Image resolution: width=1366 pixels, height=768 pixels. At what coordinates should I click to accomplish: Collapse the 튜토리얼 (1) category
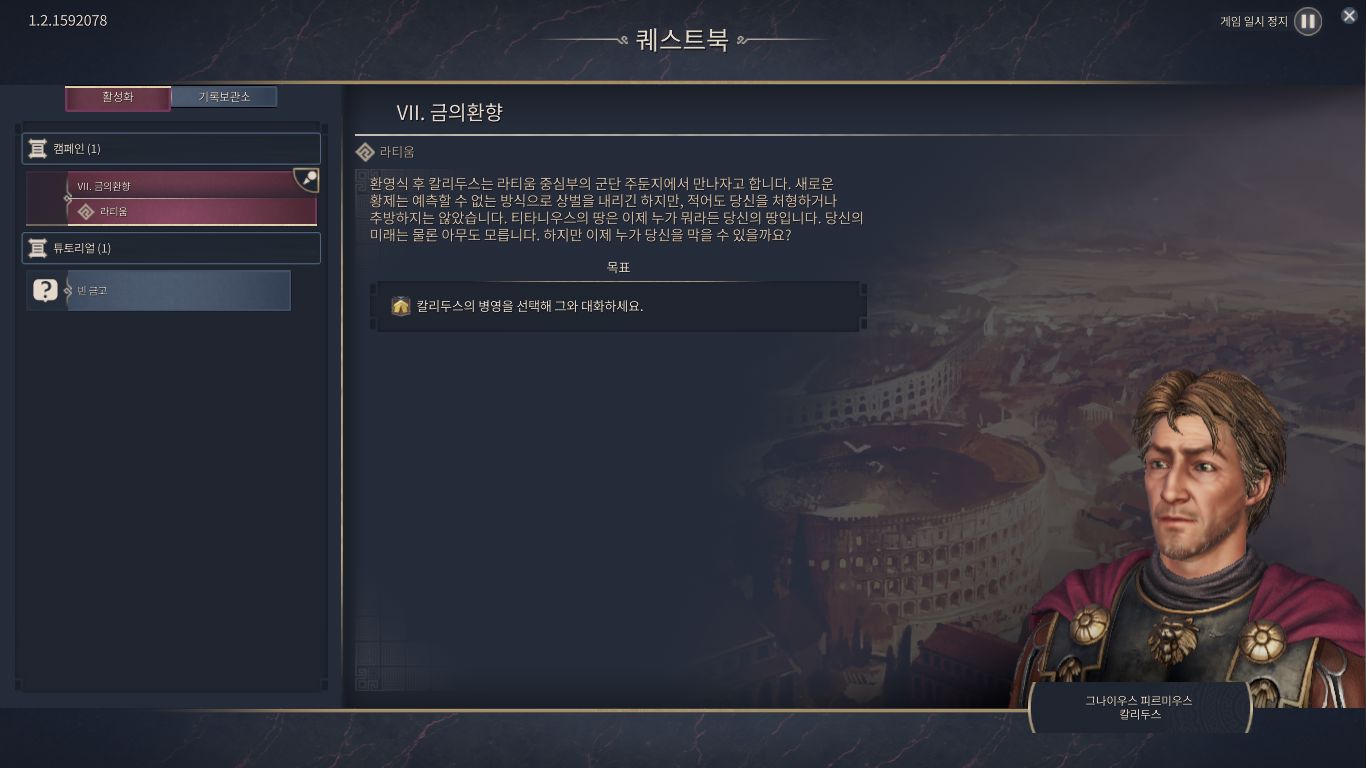point(171,248)
